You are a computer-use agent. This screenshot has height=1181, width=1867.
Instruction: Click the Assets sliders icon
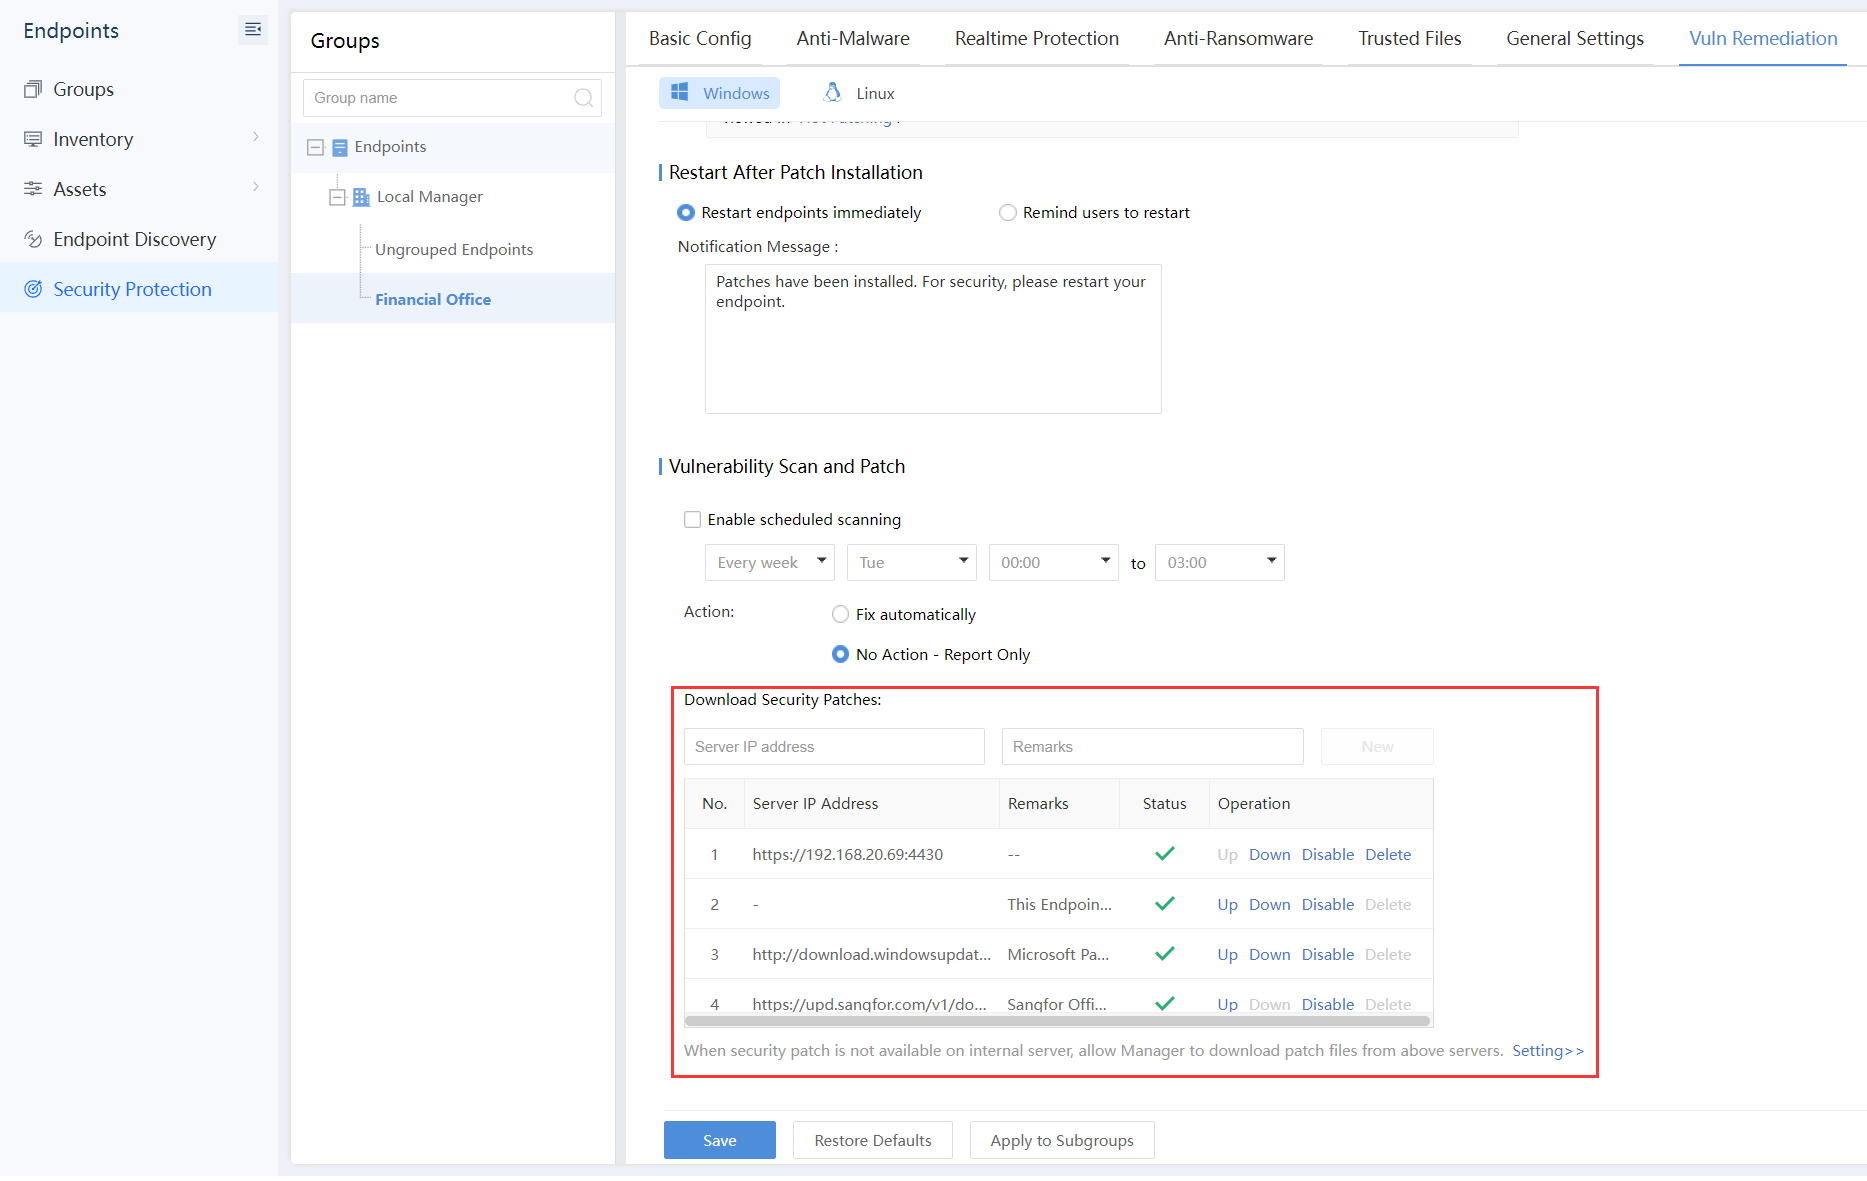(x=33, y=189)
